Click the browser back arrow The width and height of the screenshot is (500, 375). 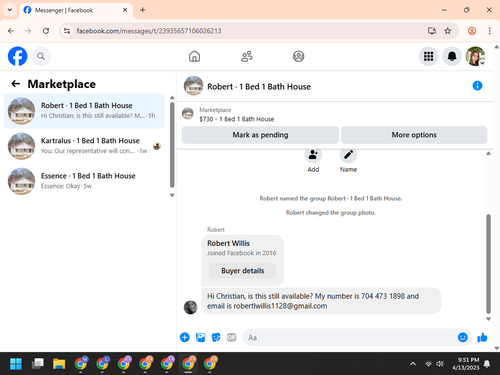pyautogui.click(x=11, y=31)
